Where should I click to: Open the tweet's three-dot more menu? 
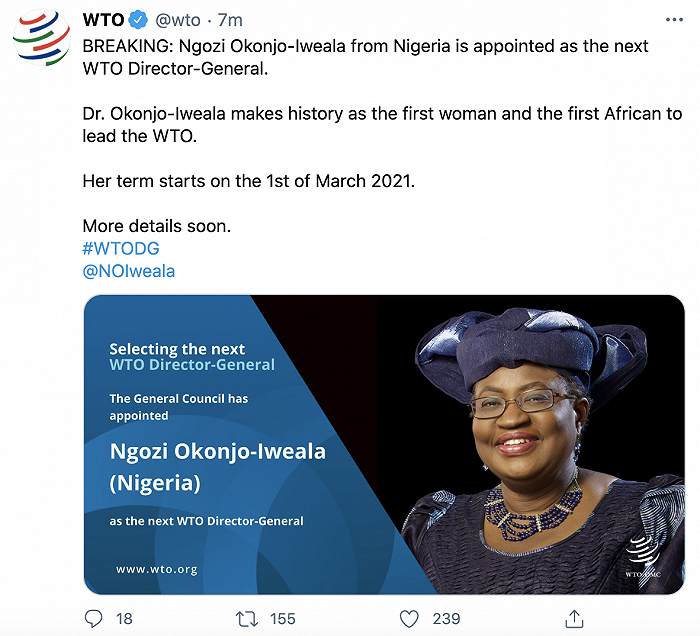(x=674, y=20)
